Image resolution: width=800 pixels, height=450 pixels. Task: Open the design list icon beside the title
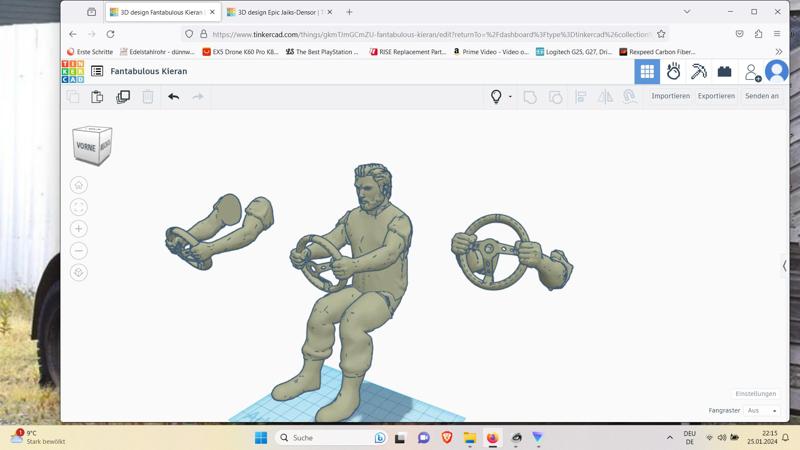(x=97, y=71)
